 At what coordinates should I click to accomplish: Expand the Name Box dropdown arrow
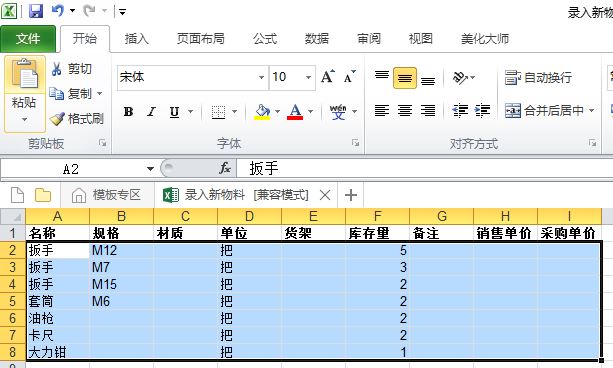150,169
